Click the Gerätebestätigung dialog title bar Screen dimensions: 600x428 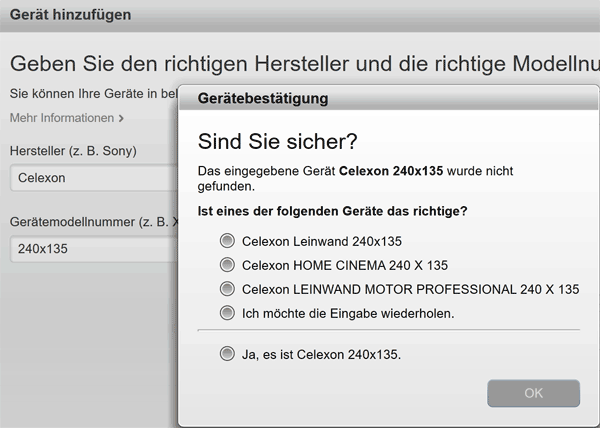(x=388, y=100)
